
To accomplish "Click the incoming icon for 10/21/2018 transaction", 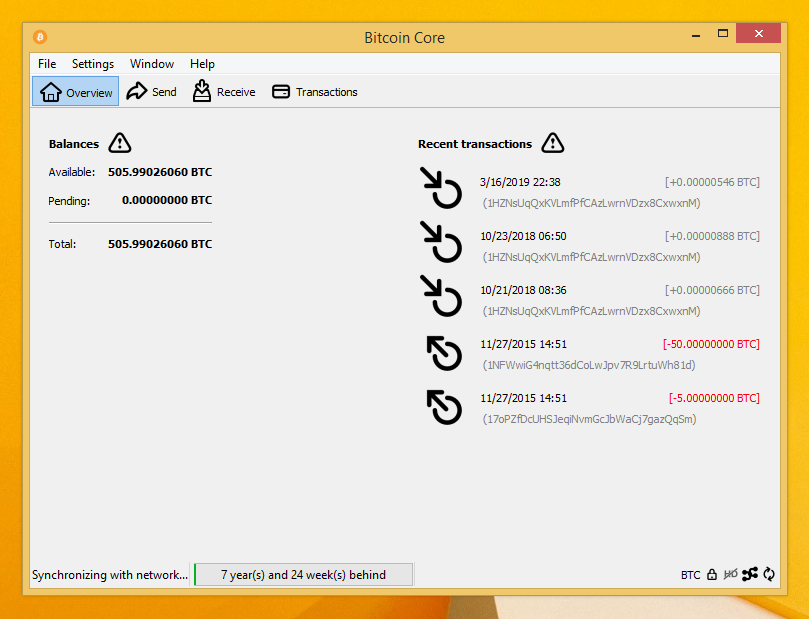I will pyautogui.click(x=441, y=296).
